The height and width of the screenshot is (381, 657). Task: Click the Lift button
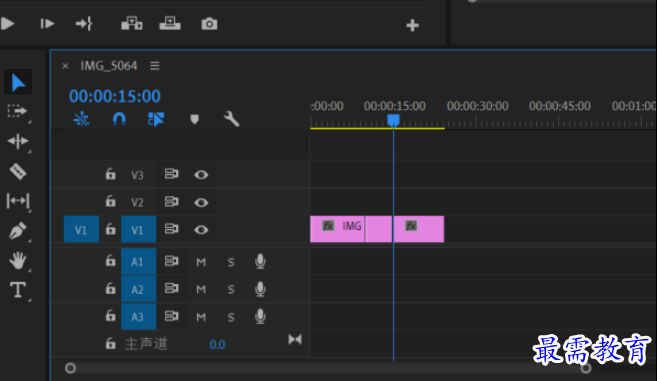[x=132, y=23]
